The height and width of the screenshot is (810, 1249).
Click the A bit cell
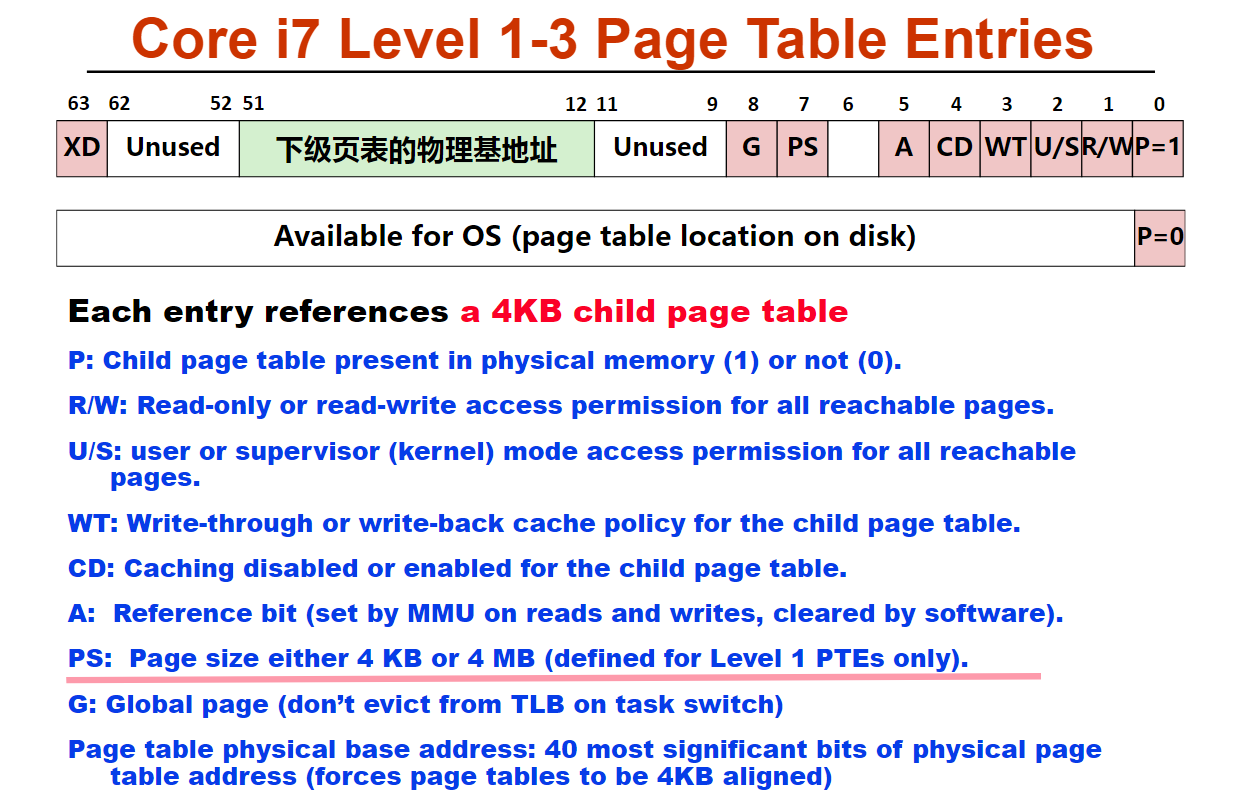pyautogui.click(x=904, y=148)
